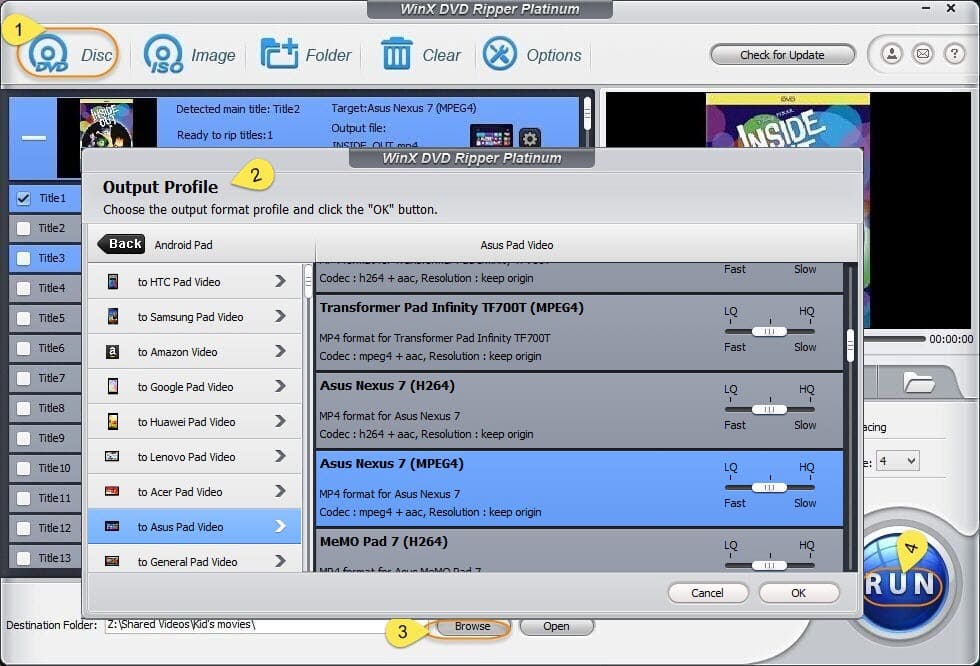Check the Title4 checkbox

[x=24, y=289]
